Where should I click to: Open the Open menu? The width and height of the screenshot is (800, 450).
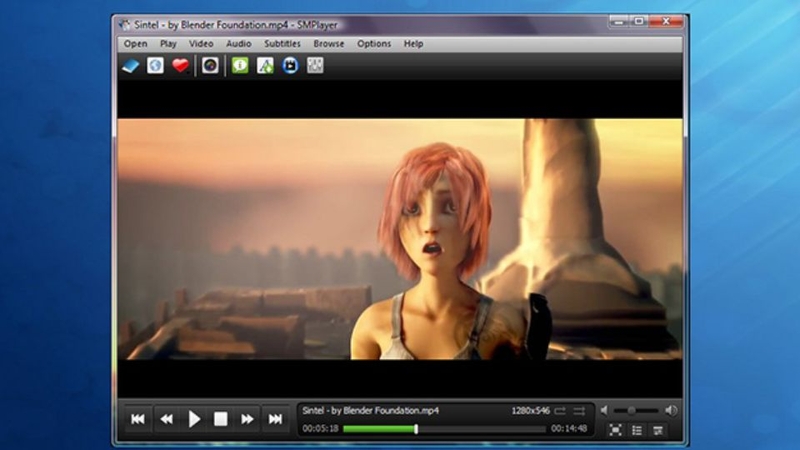tap(135, 44)
